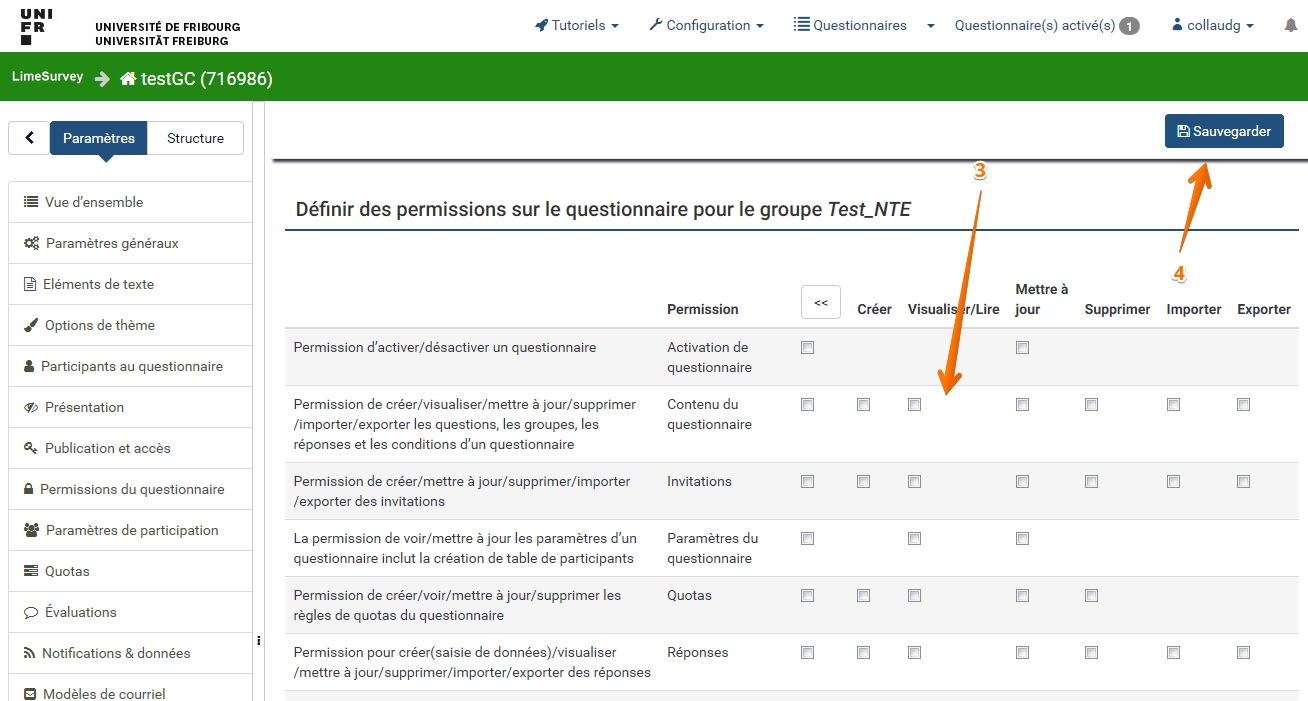
Task: Open the Configuration dropdown menu
Action: pyautogui.click(x=706, y=26)
